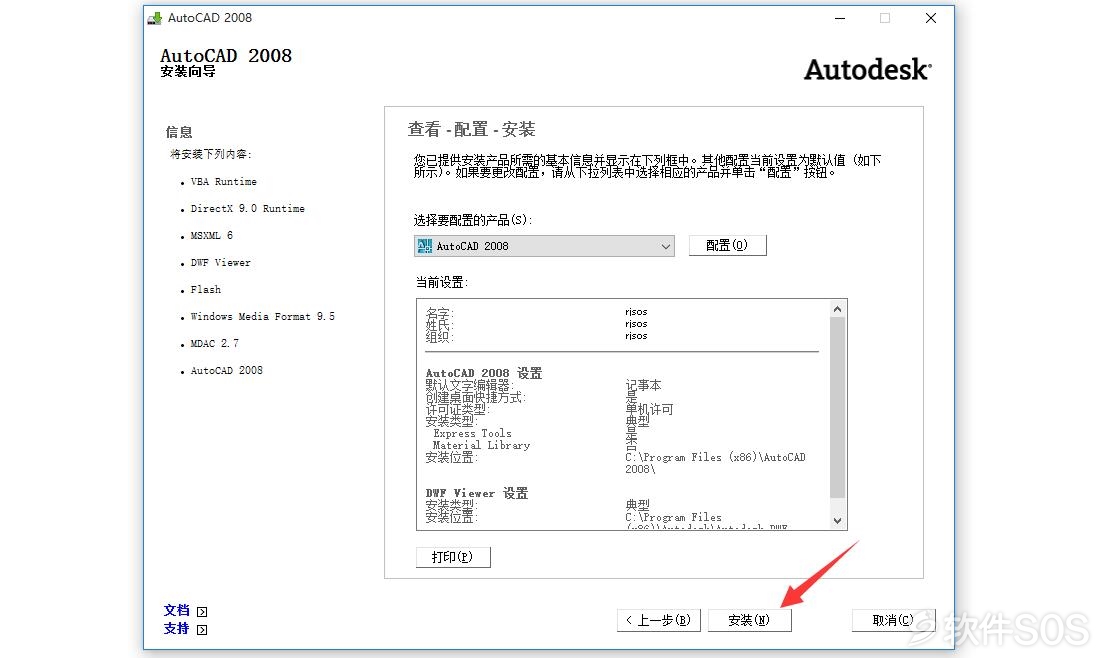Select MDAC 2.7 list entry
This screenshot has height=658, width=1106.
(x=214, y=343)
